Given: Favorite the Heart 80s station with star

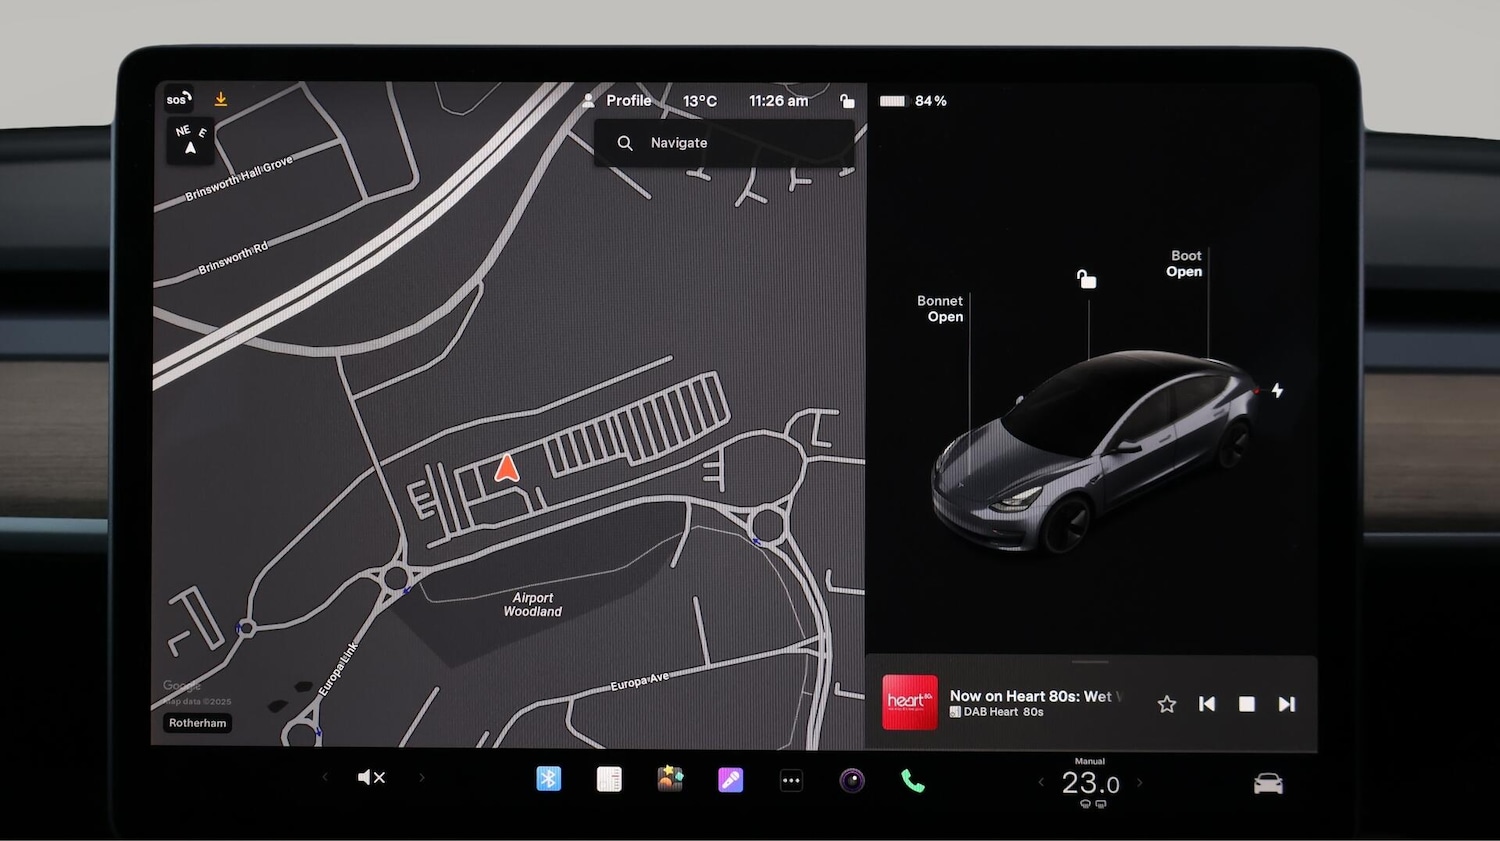Looking at the screenshot, I should [1166, 705].
